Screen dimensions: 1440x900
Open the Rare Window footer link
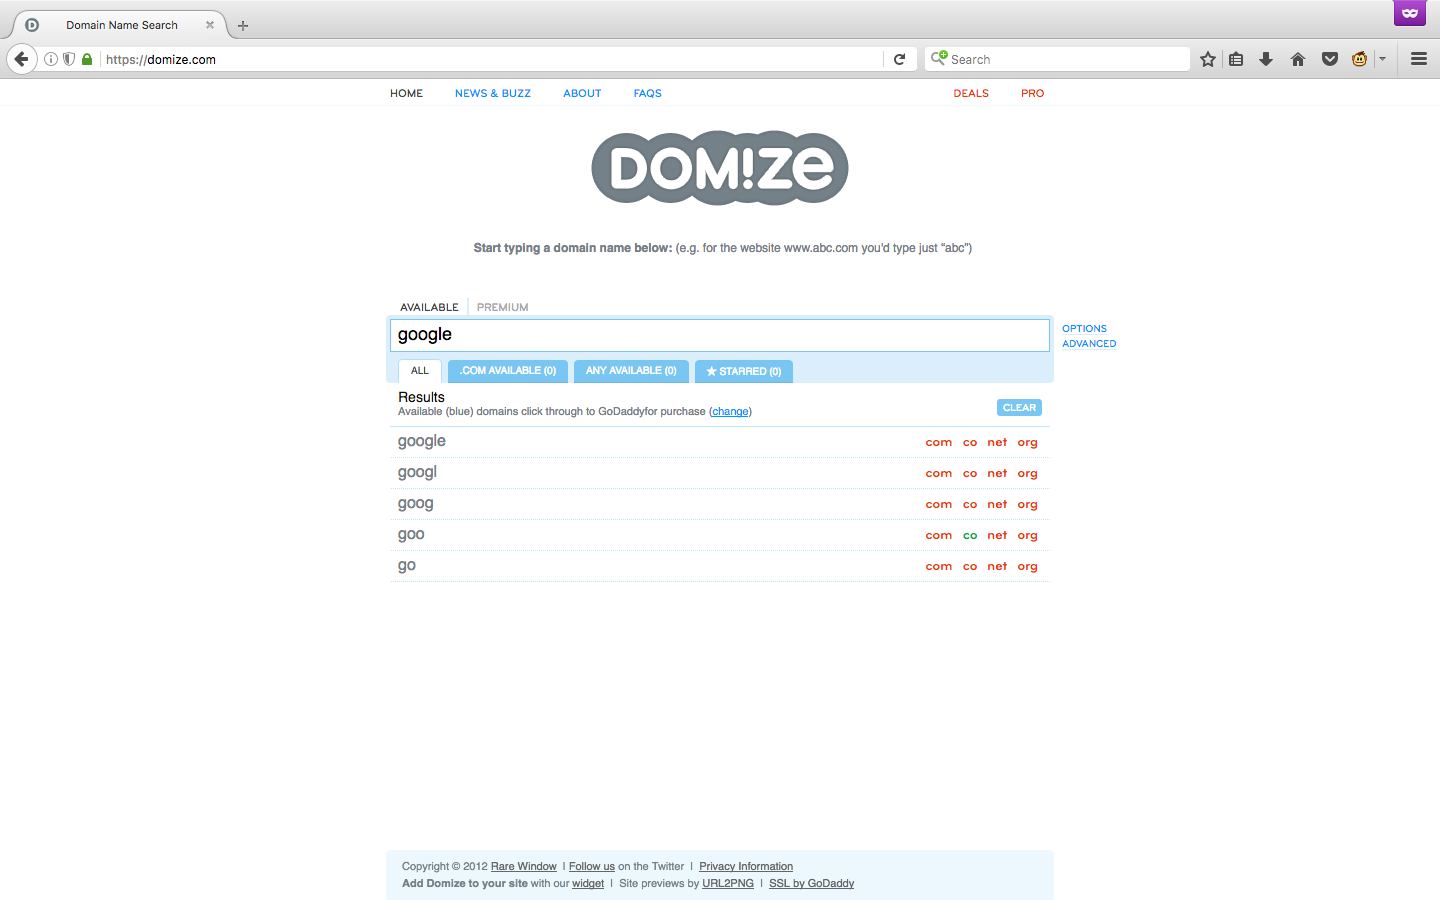pyautogui.click(x=523, y=866)
